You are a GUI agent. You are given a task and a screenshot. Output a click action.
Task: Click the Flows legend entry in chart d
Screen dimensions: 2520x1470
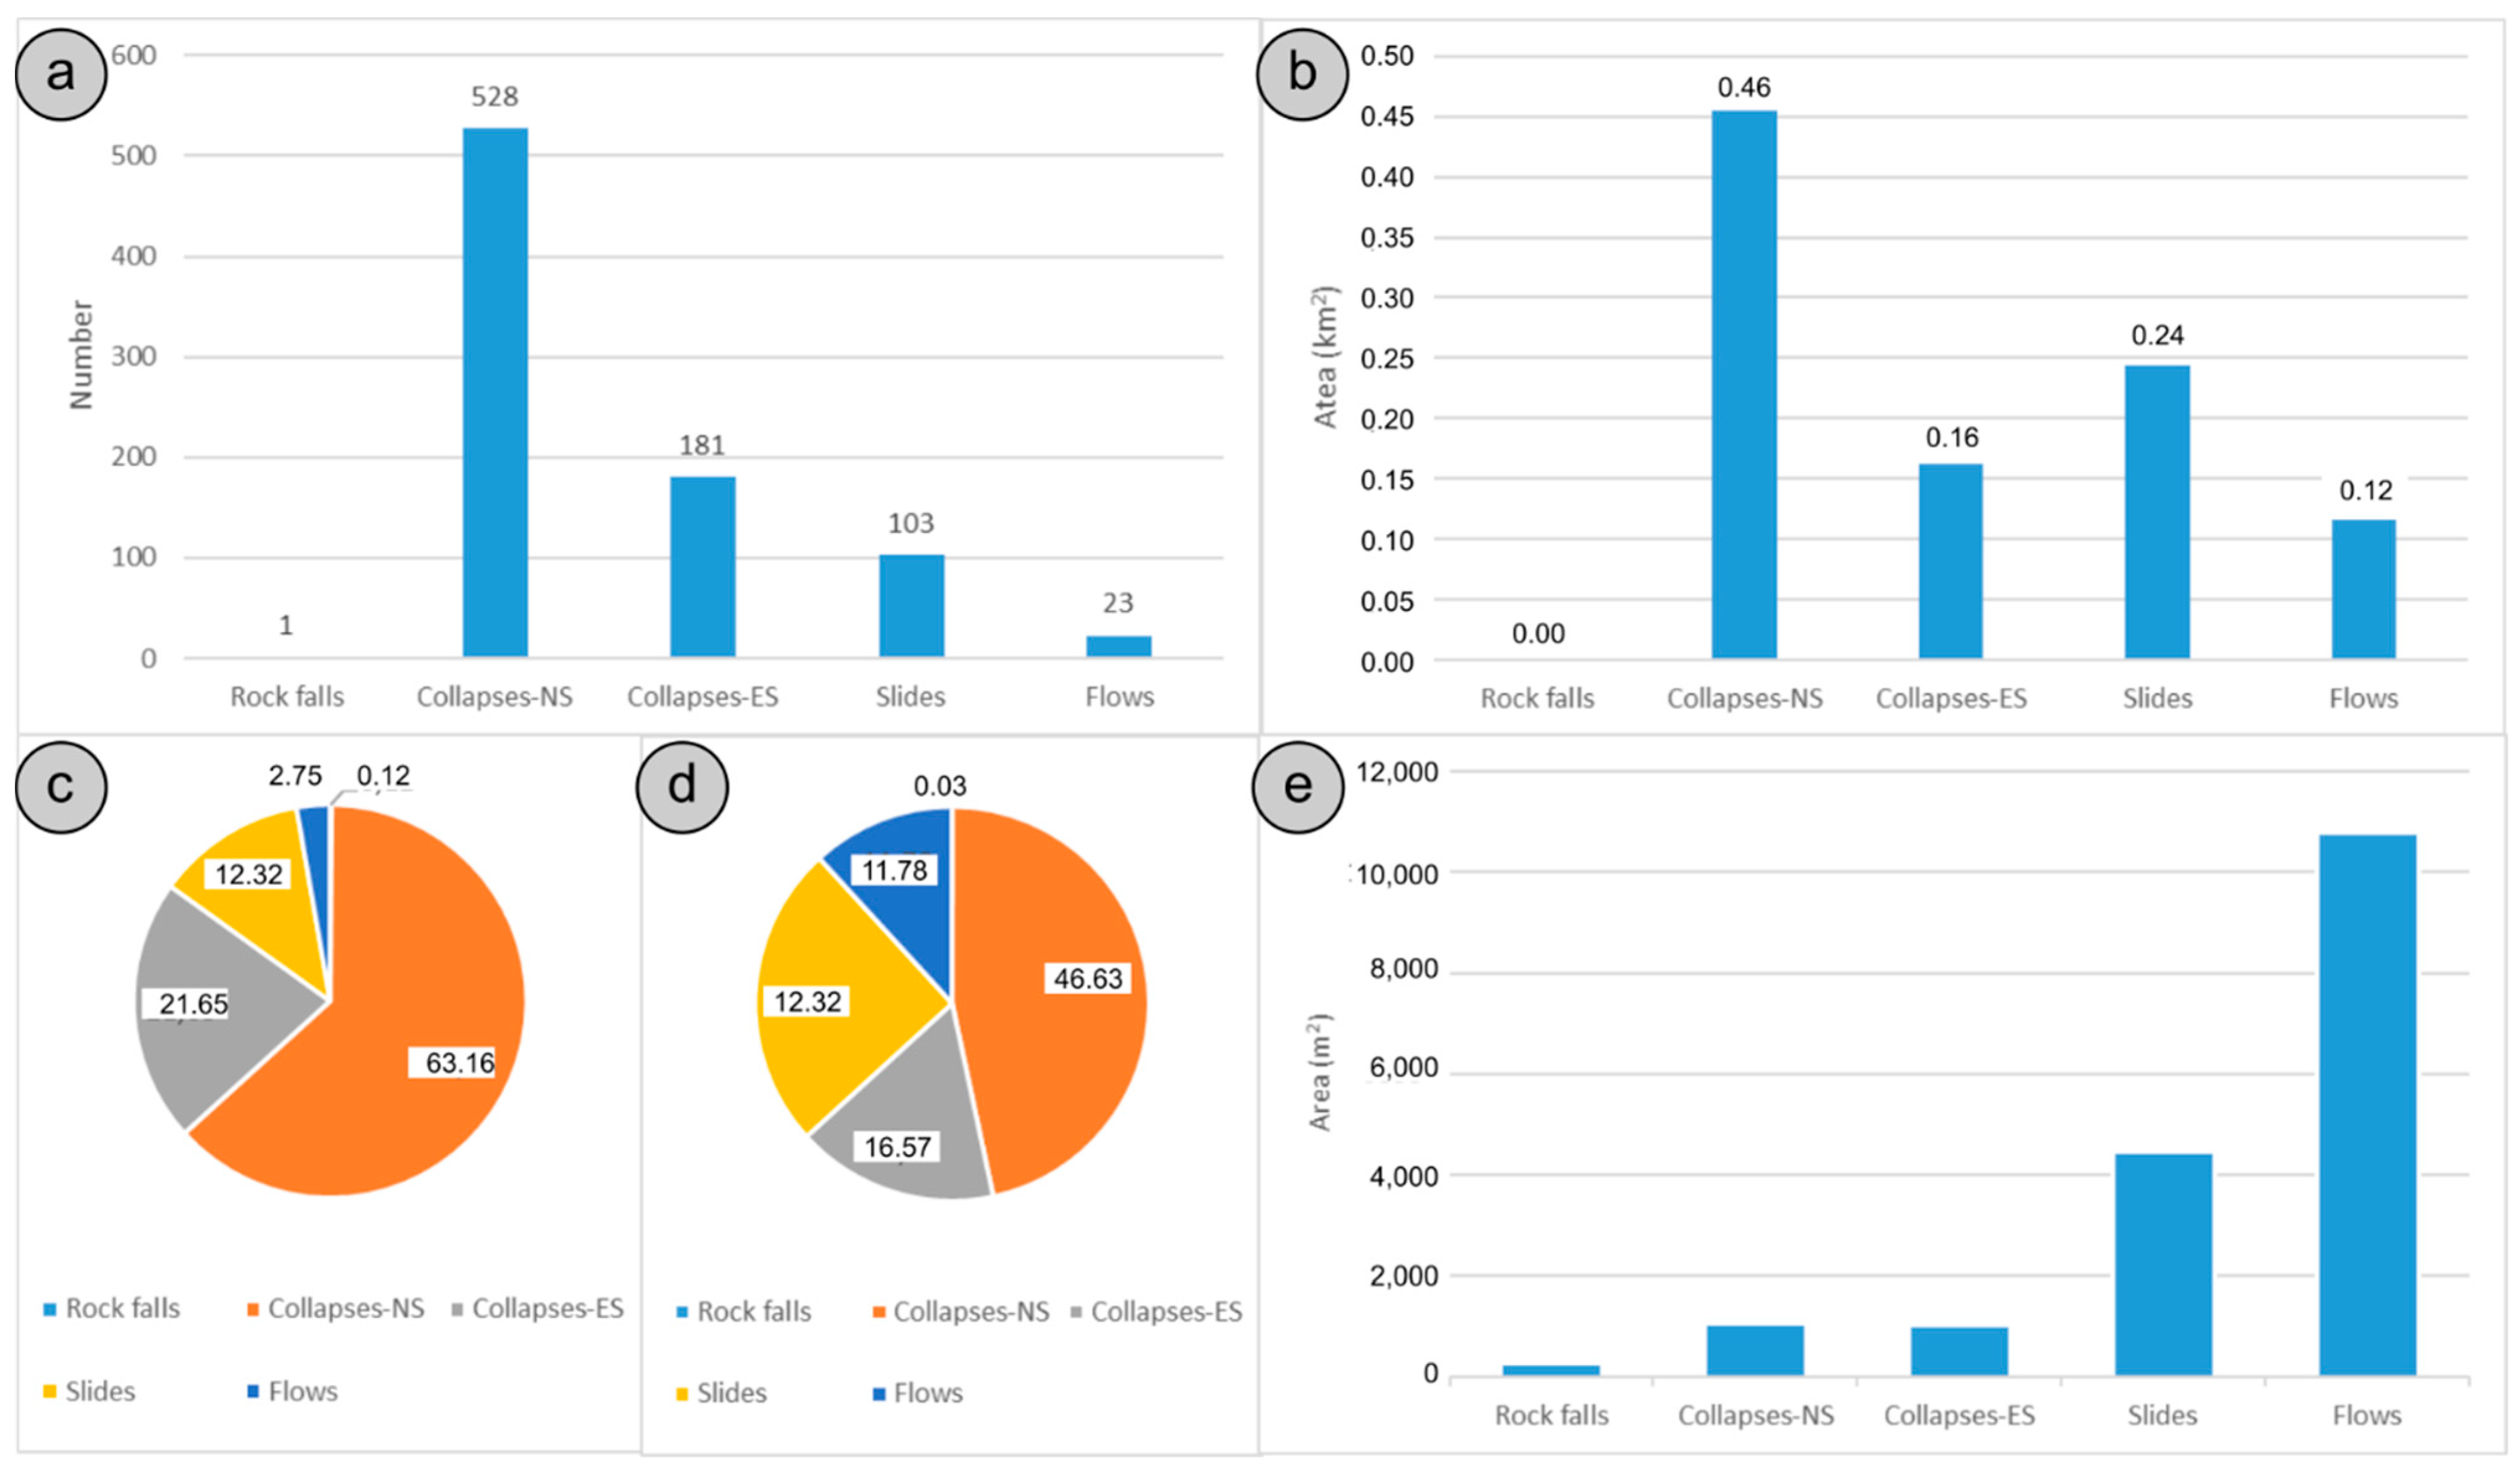coord(927,1393)
